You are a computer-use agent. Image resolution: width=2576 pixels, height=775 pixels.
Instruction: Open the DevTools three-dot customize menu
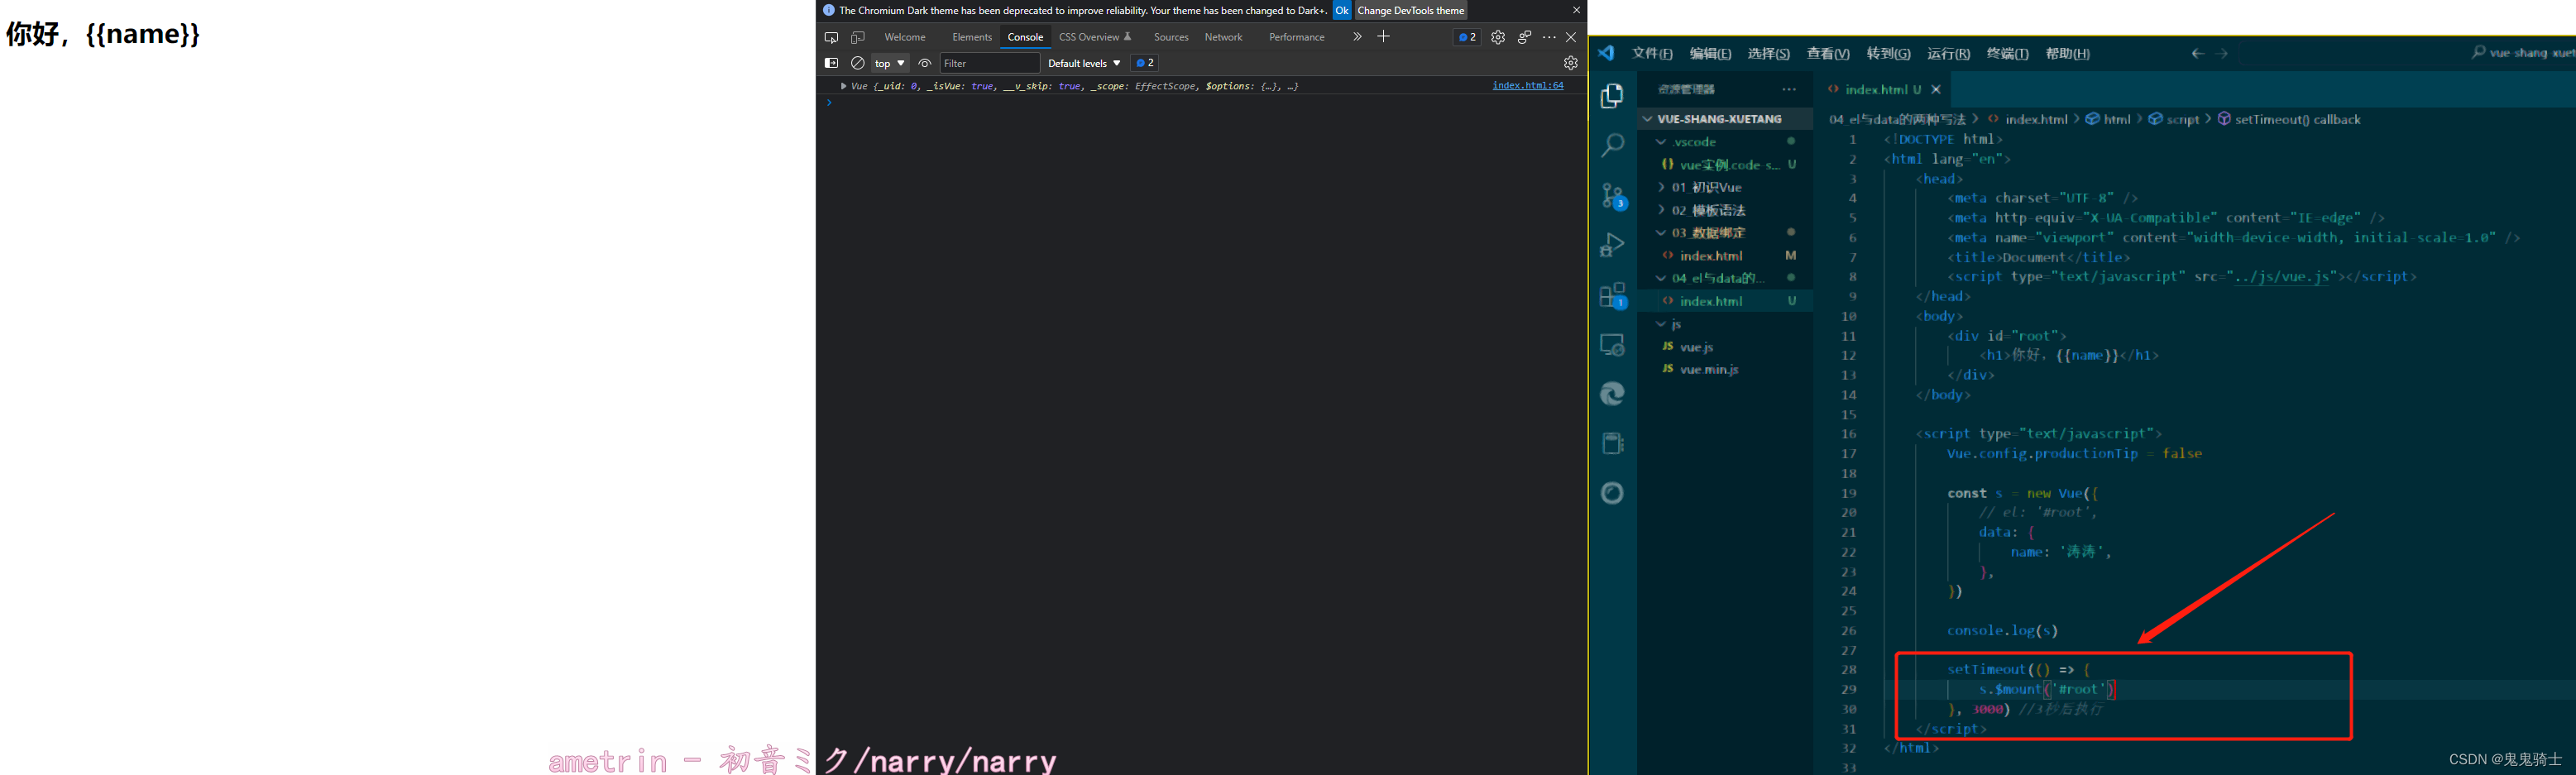(x=1549, y=37)
